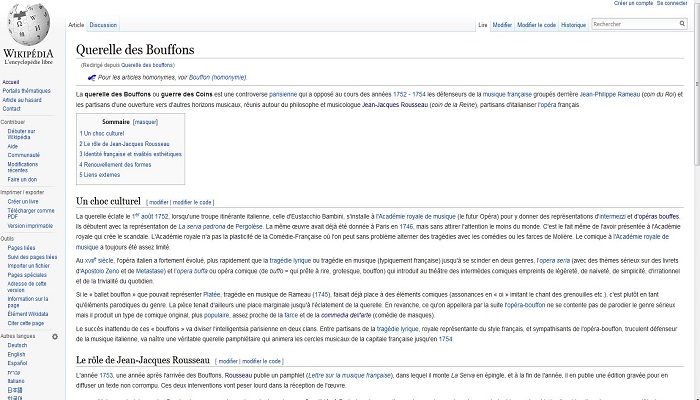
Task: Click the magnifying glass search icon
Action: (682, 24)
